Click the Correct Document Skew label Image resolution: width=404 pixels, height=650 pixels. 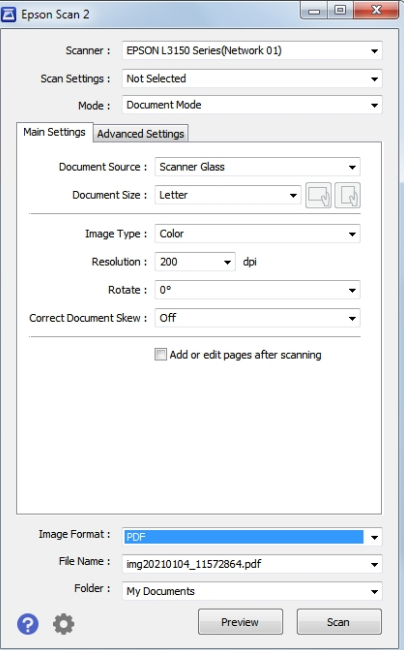tap(88, 318)
